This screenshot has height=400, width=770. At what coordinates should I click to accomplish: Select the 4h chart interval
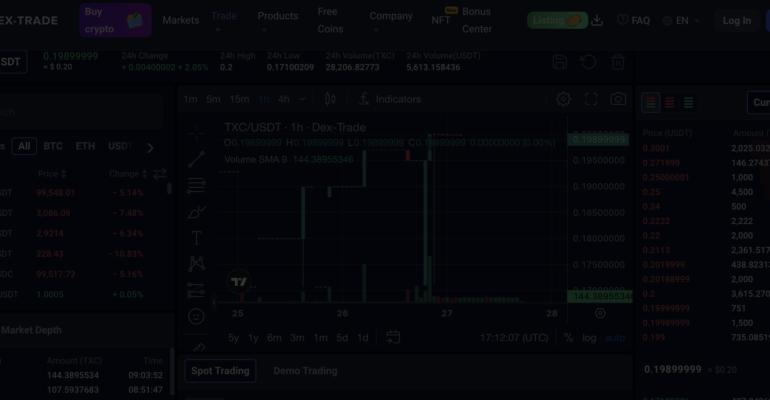pos(284,99)
